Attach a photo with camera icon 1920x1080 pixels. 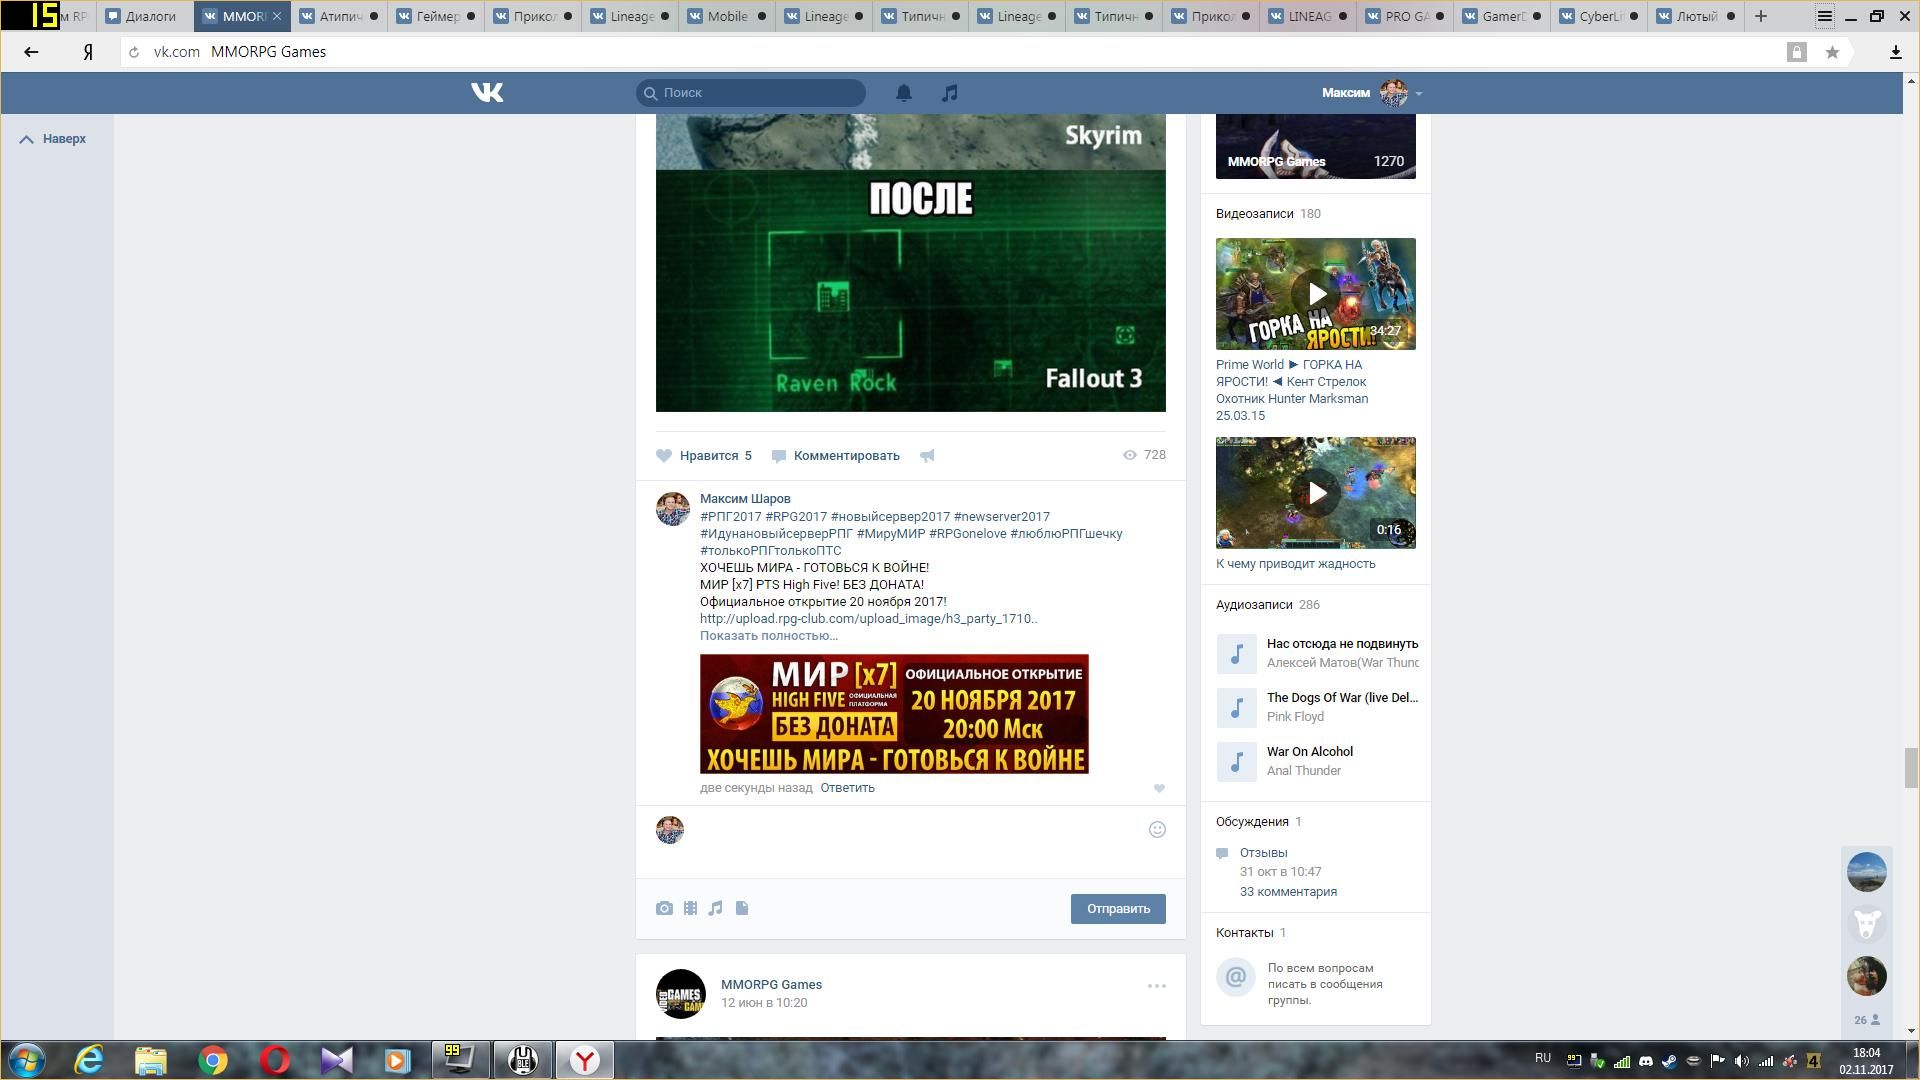pos(664,908)
